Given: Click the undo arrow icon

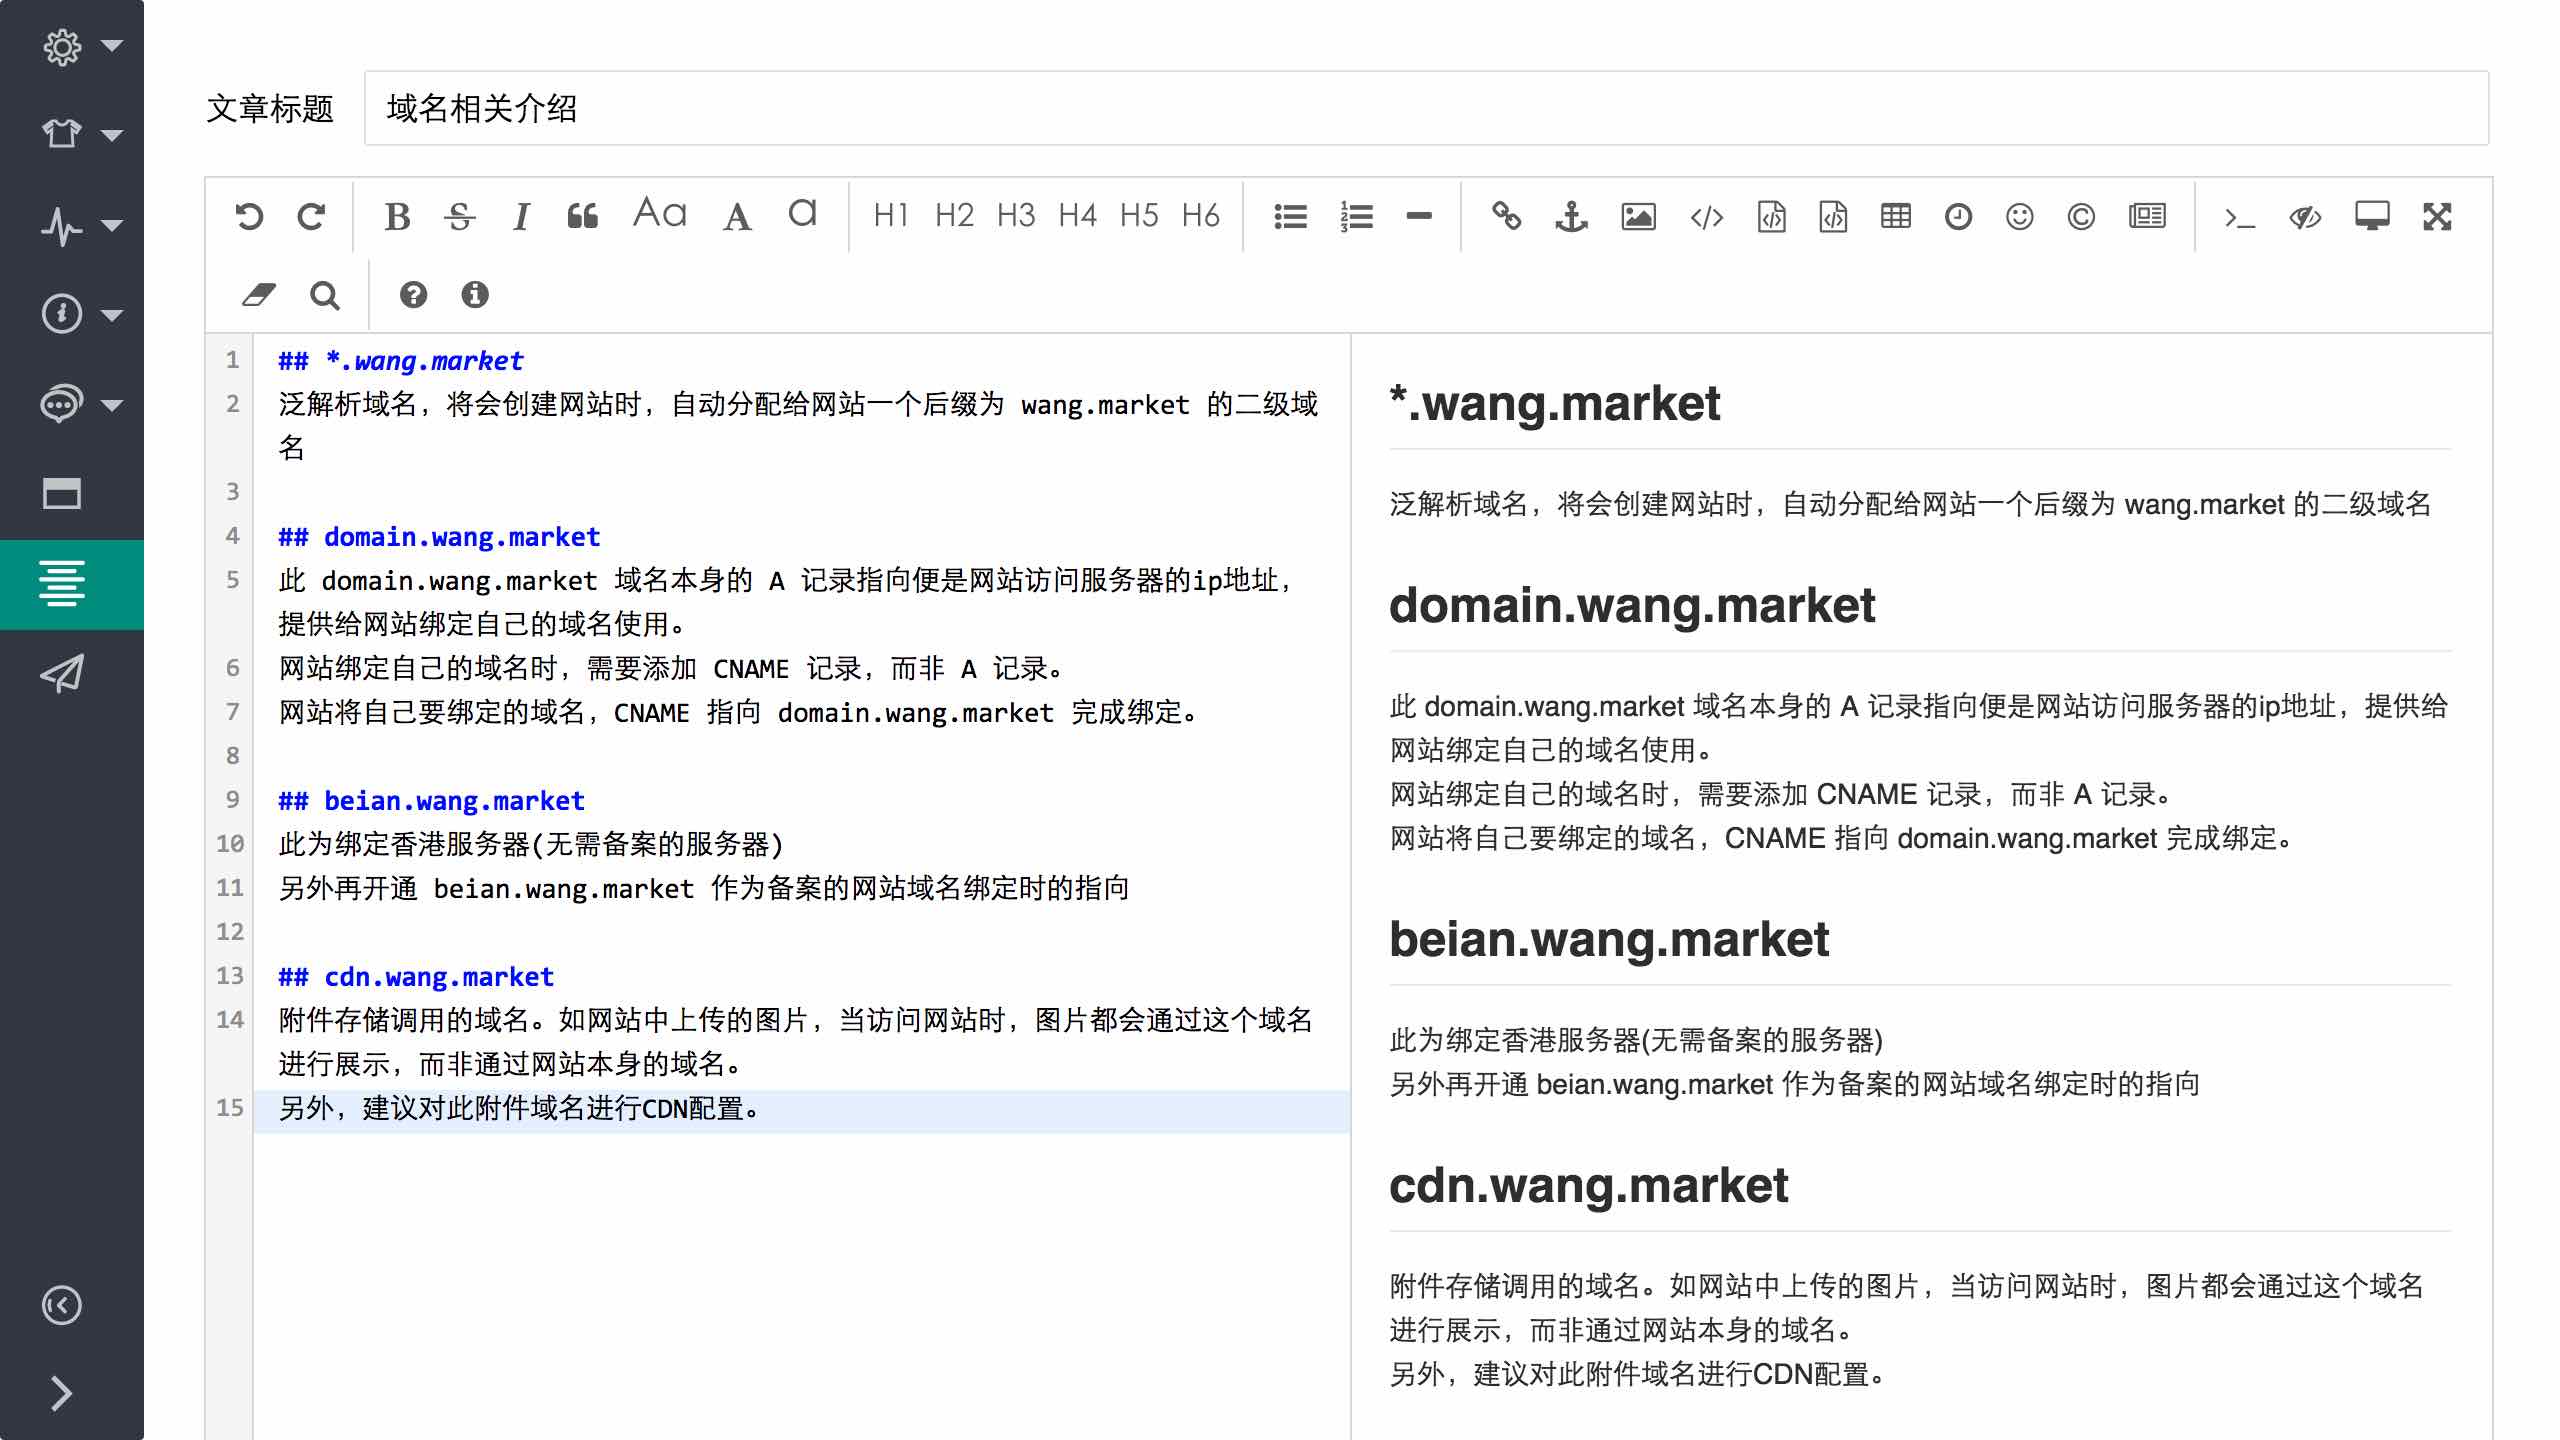Looking at the screenshot, I should click(x=249, y=216).
